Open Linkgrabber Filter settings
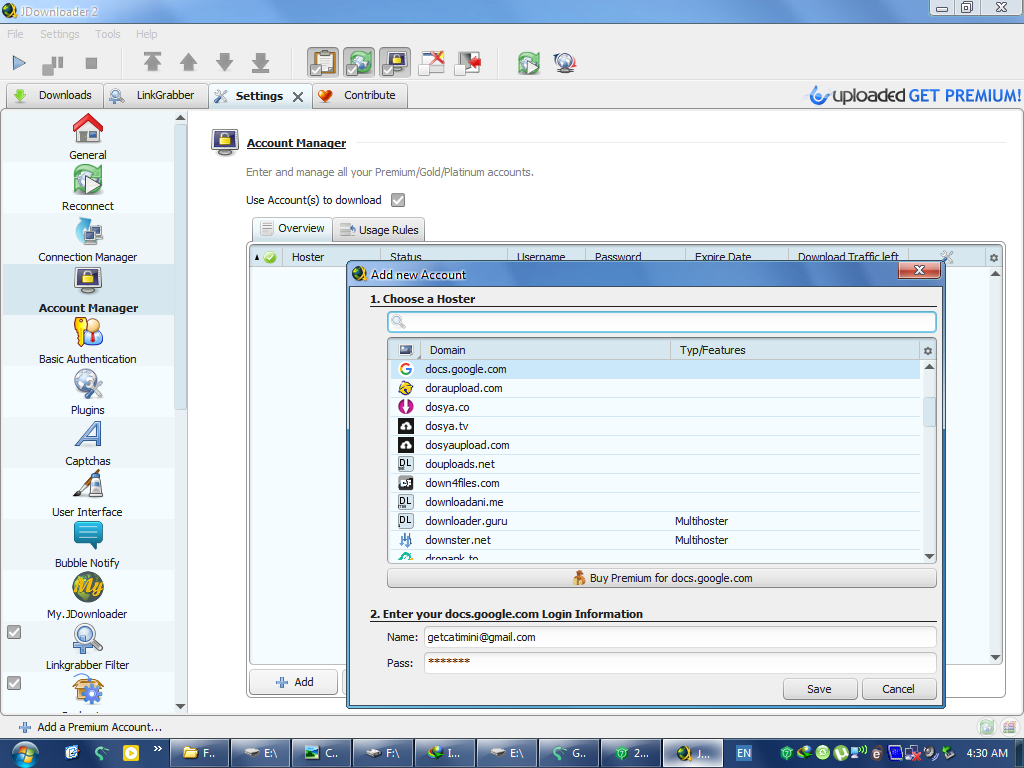This screenshot has width=1024, height=768. 88,647
